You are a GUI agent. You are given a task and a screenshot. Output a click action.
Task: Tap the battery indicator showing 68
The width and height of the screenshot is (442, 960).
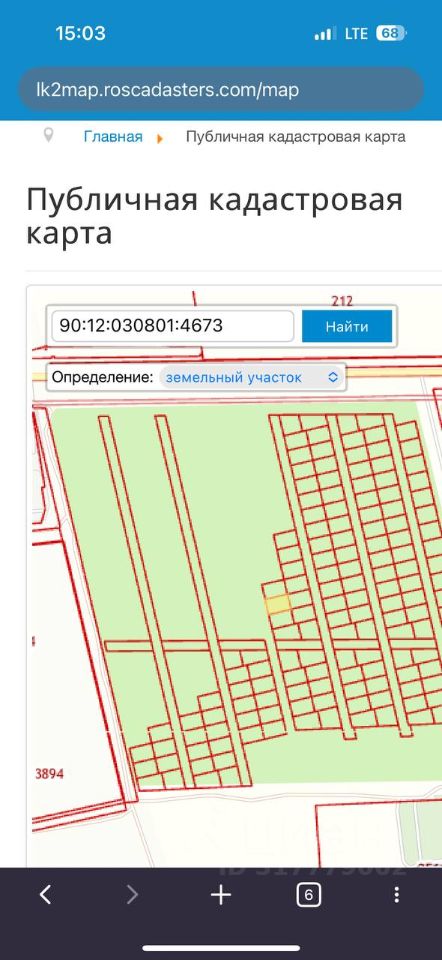click(391, 33)
